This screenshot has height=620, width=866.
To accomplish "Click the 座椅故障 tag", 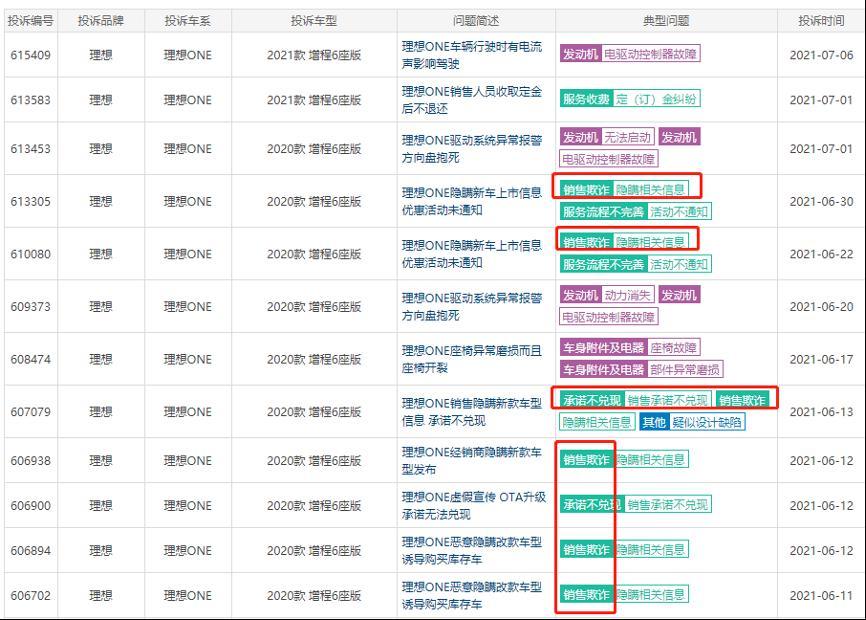I will coord(673,348).
